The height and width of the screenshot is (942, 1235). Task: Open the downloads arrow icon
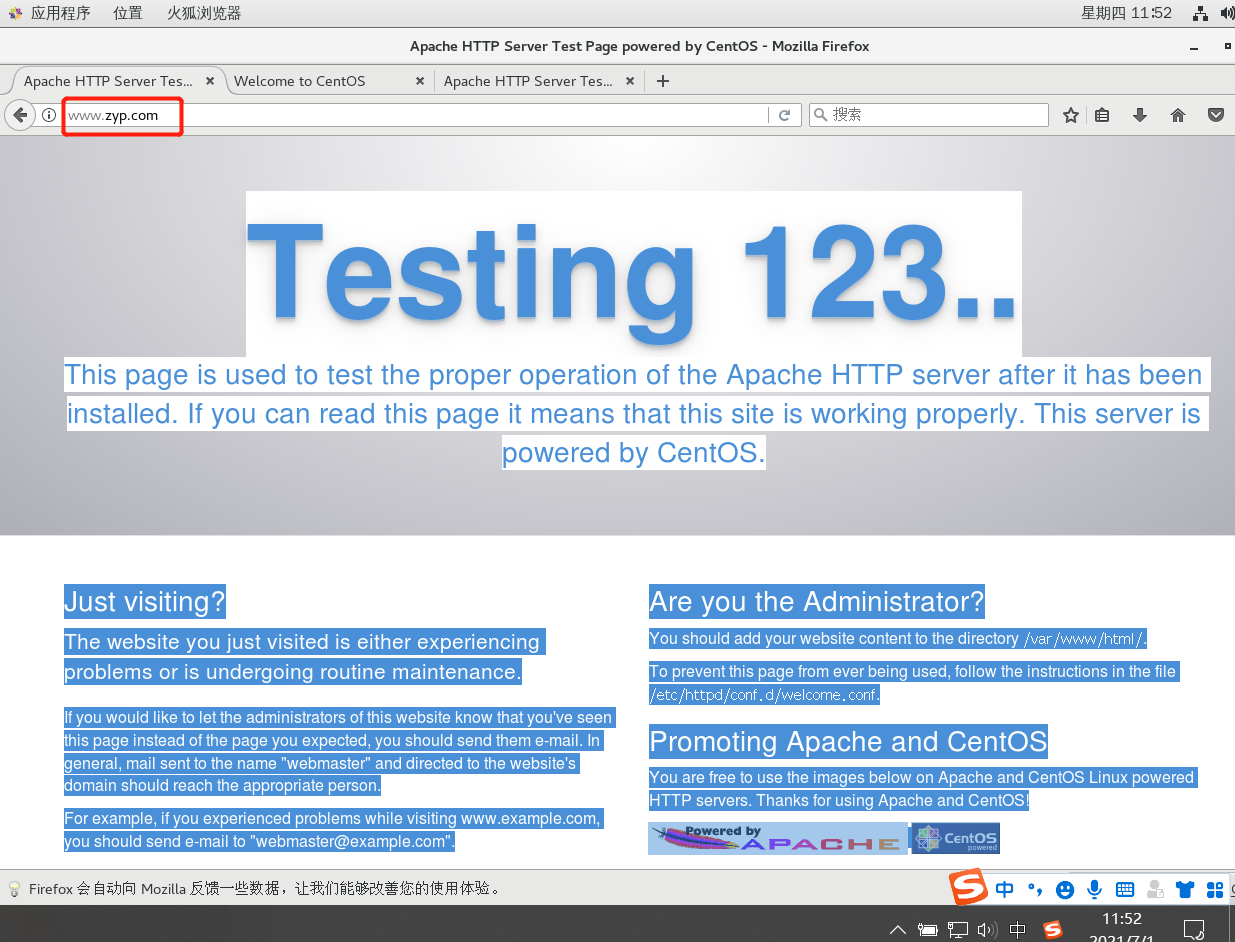point(1139,115)
